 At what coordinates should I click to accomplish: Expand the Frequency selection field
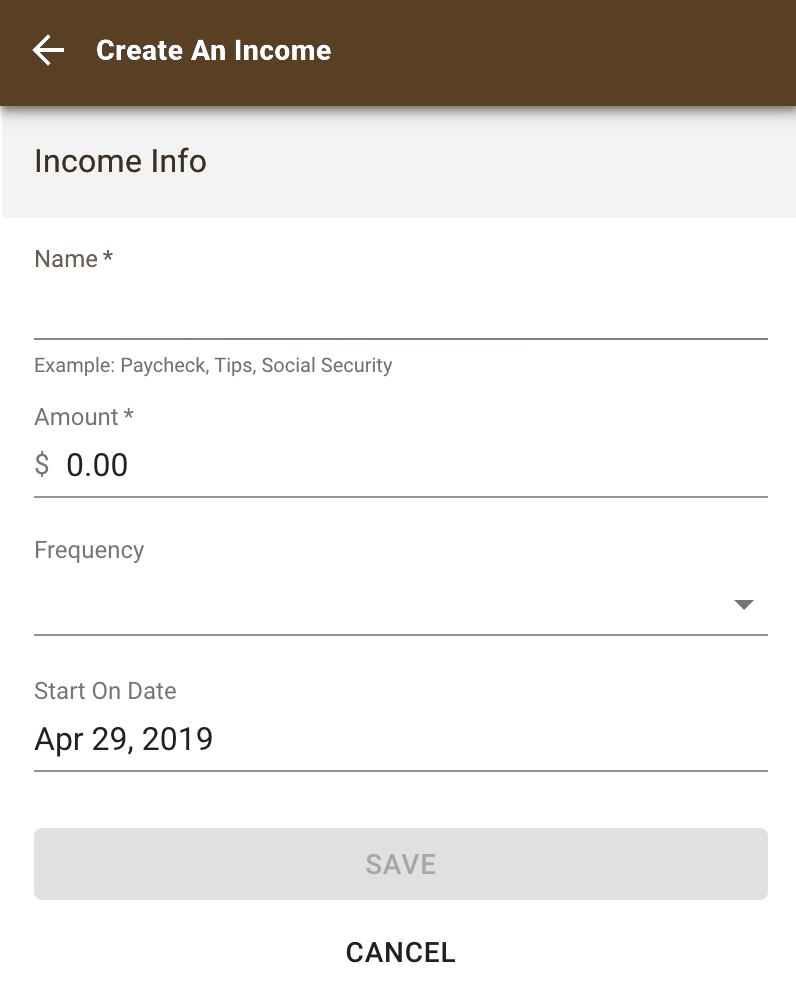tap(401, 604)
